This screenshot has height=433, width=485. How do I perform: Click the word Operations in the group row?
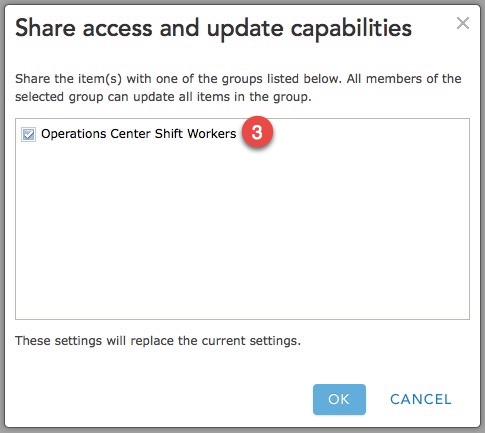pos(74,134)
